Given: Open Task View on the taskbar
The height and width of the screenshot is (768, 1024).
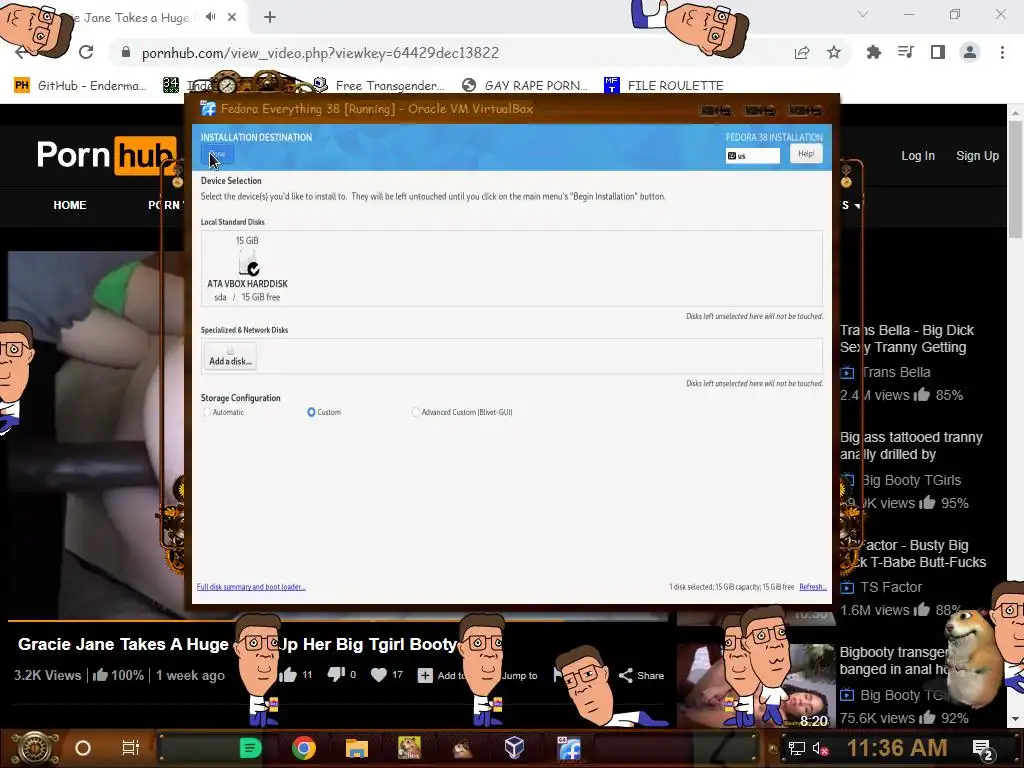Looking at the screenshot, I should (131, 748).
